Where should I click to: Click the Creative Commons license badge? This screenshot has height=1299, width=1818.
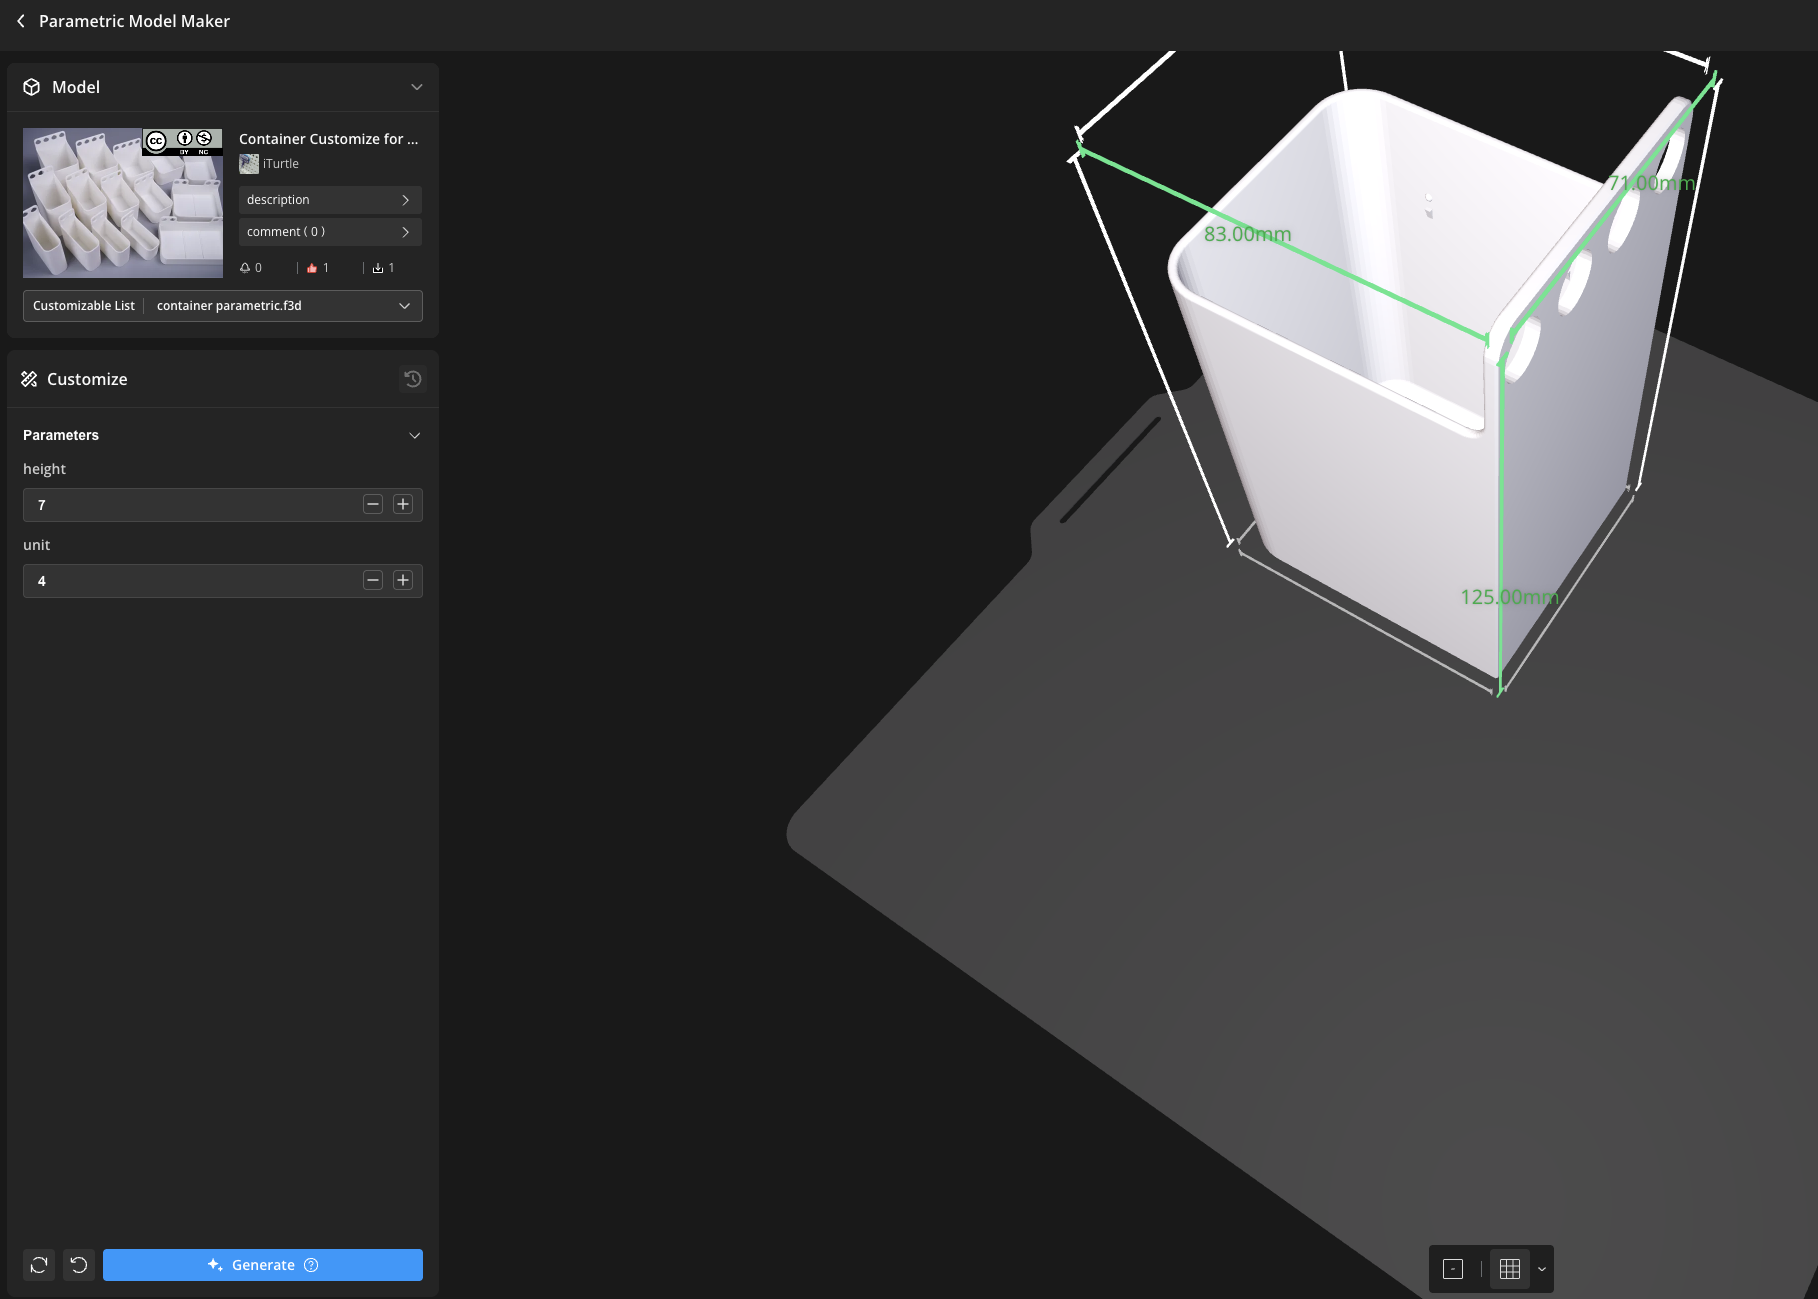[x=183, y=141]
